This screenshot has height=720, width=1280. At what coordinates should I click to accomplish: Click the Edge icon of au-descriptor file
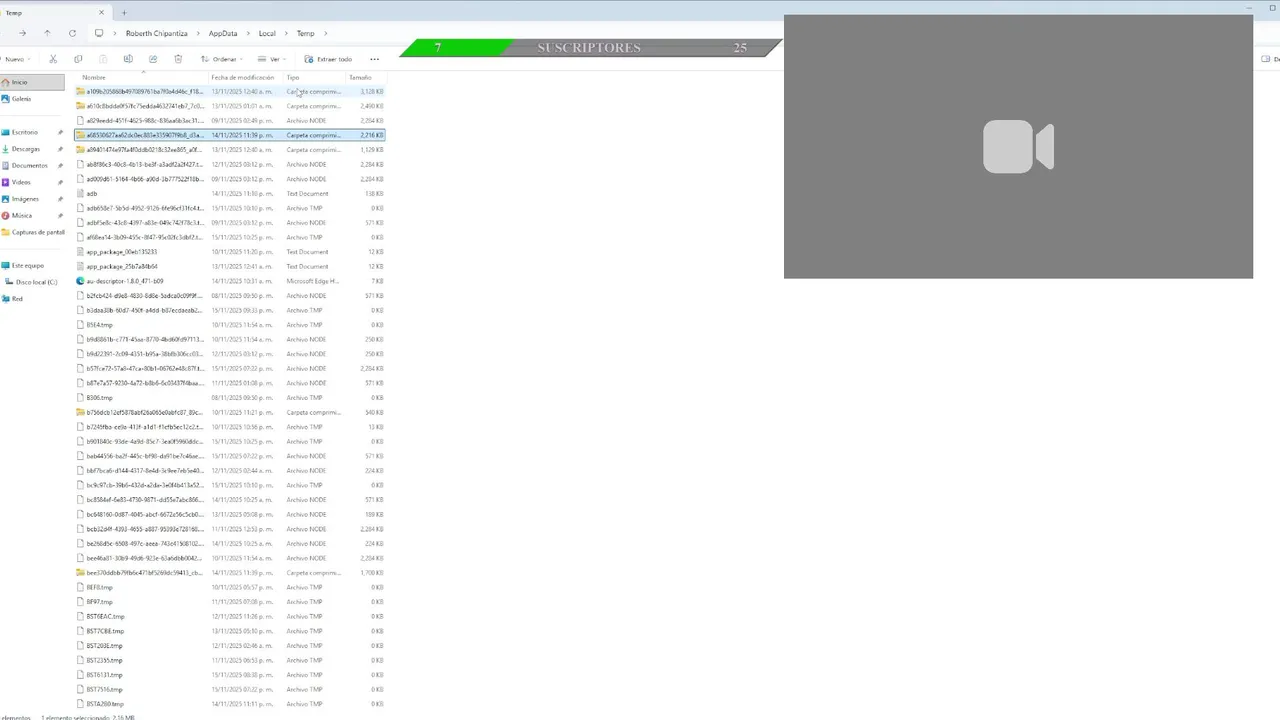(80, 281)
